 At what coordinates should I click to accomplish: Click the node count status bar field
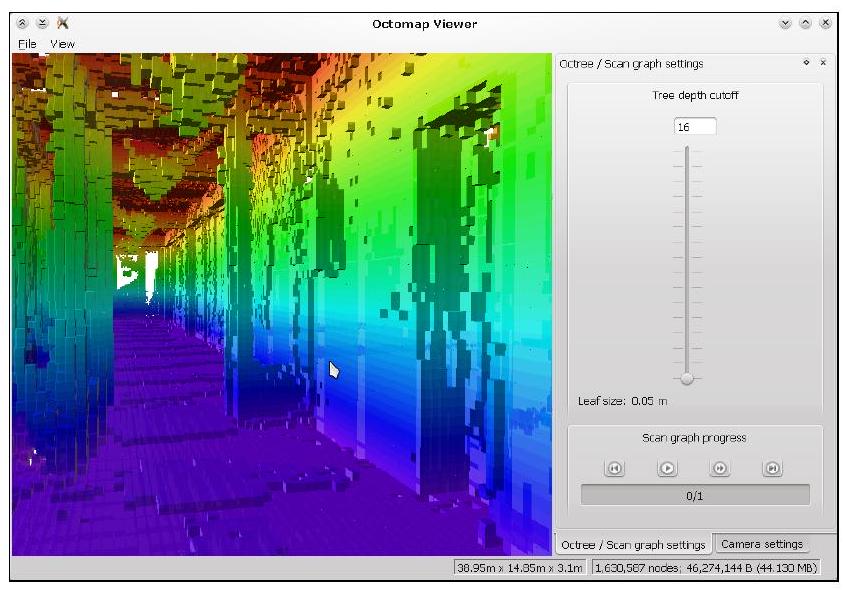(706, 568)
